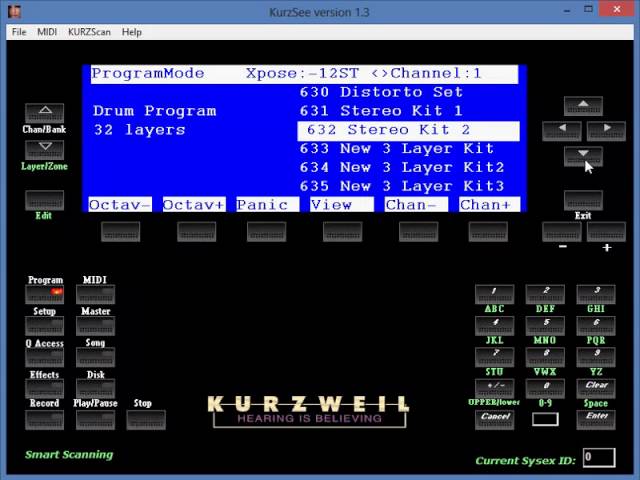Select Program mode button

[44, 294]
